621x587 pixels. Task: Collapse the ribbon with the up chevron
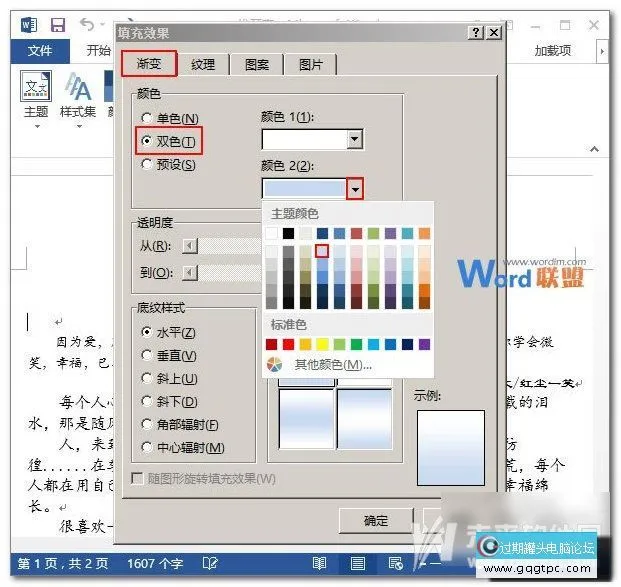[594, 149]
